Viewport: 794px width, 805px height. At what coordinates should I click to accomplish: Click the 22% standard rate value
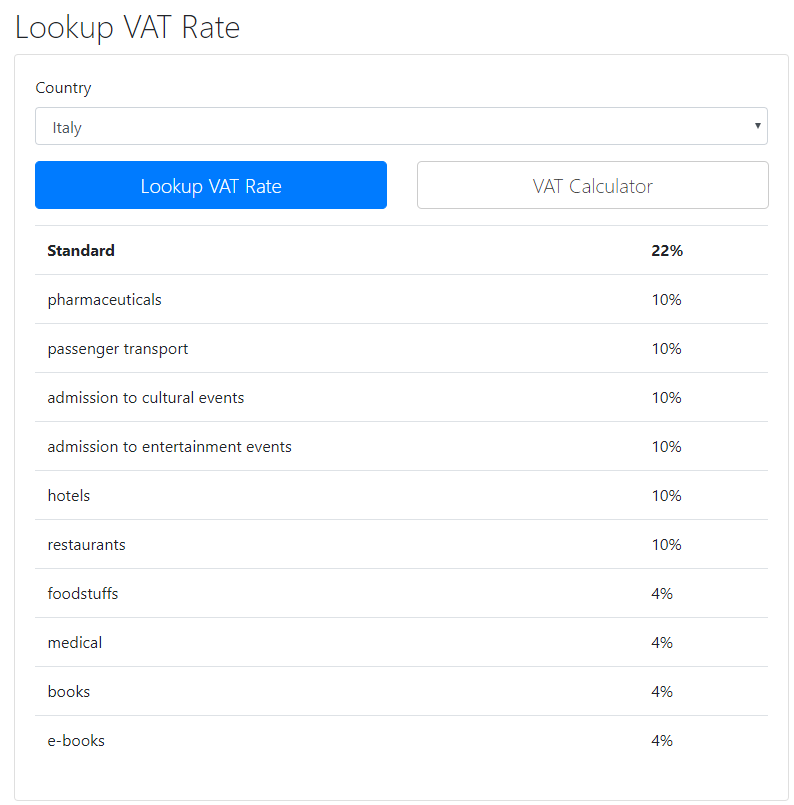pyautogui.click(x=667, y=251)
